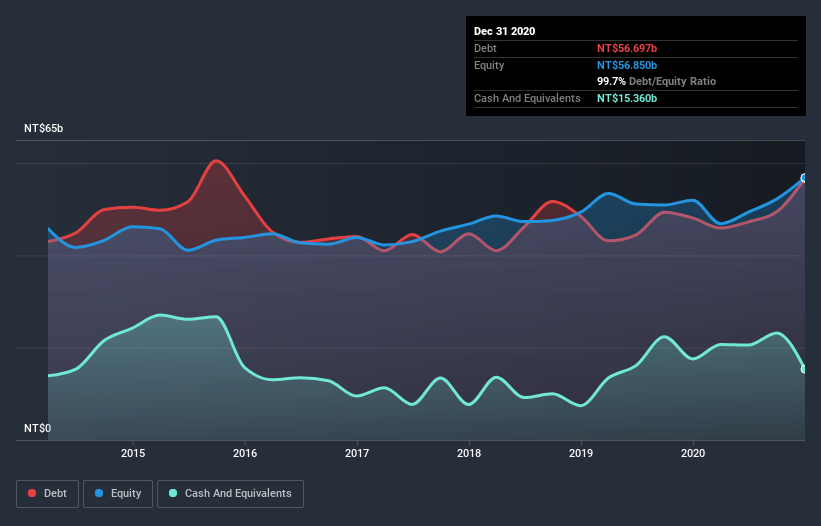Image resolution: width=821 pixels, height=526 pixels.
Task: Click the NT$15.360b cash value
Action: pyautogui.click(x=627, y=98)
